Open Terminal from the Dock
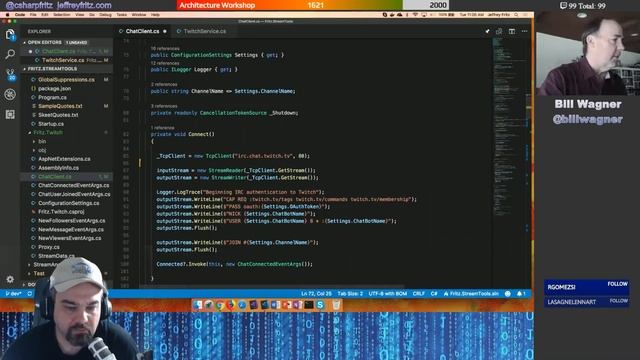Viewport: 640px width, 360px height. pos(309,305)
